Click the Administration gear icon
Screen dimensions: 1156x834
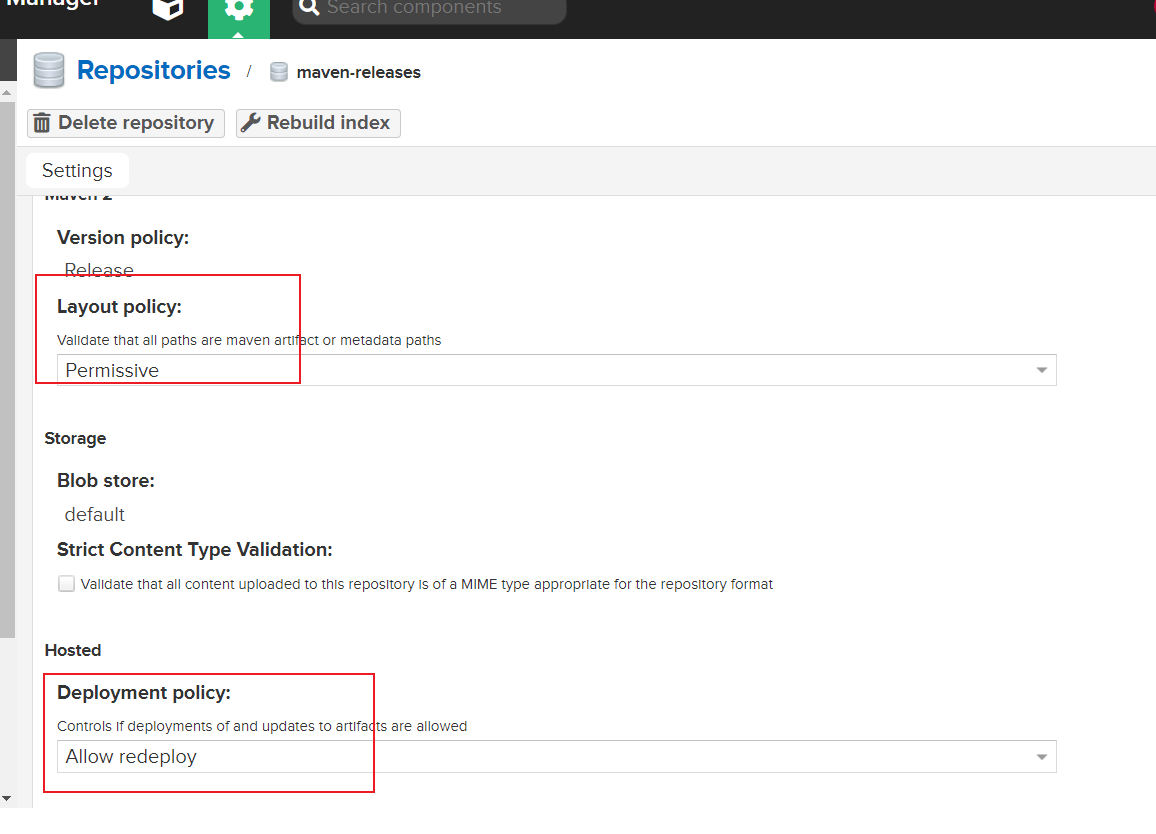point(238,10)
